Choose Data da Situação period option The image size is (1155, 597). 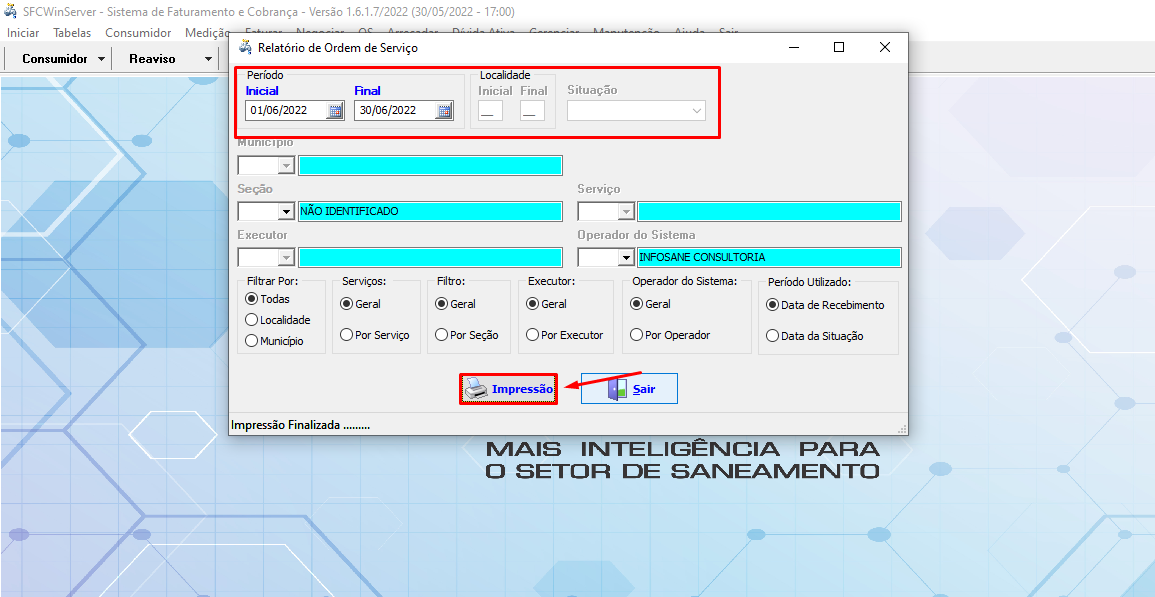tap(772, 336)
